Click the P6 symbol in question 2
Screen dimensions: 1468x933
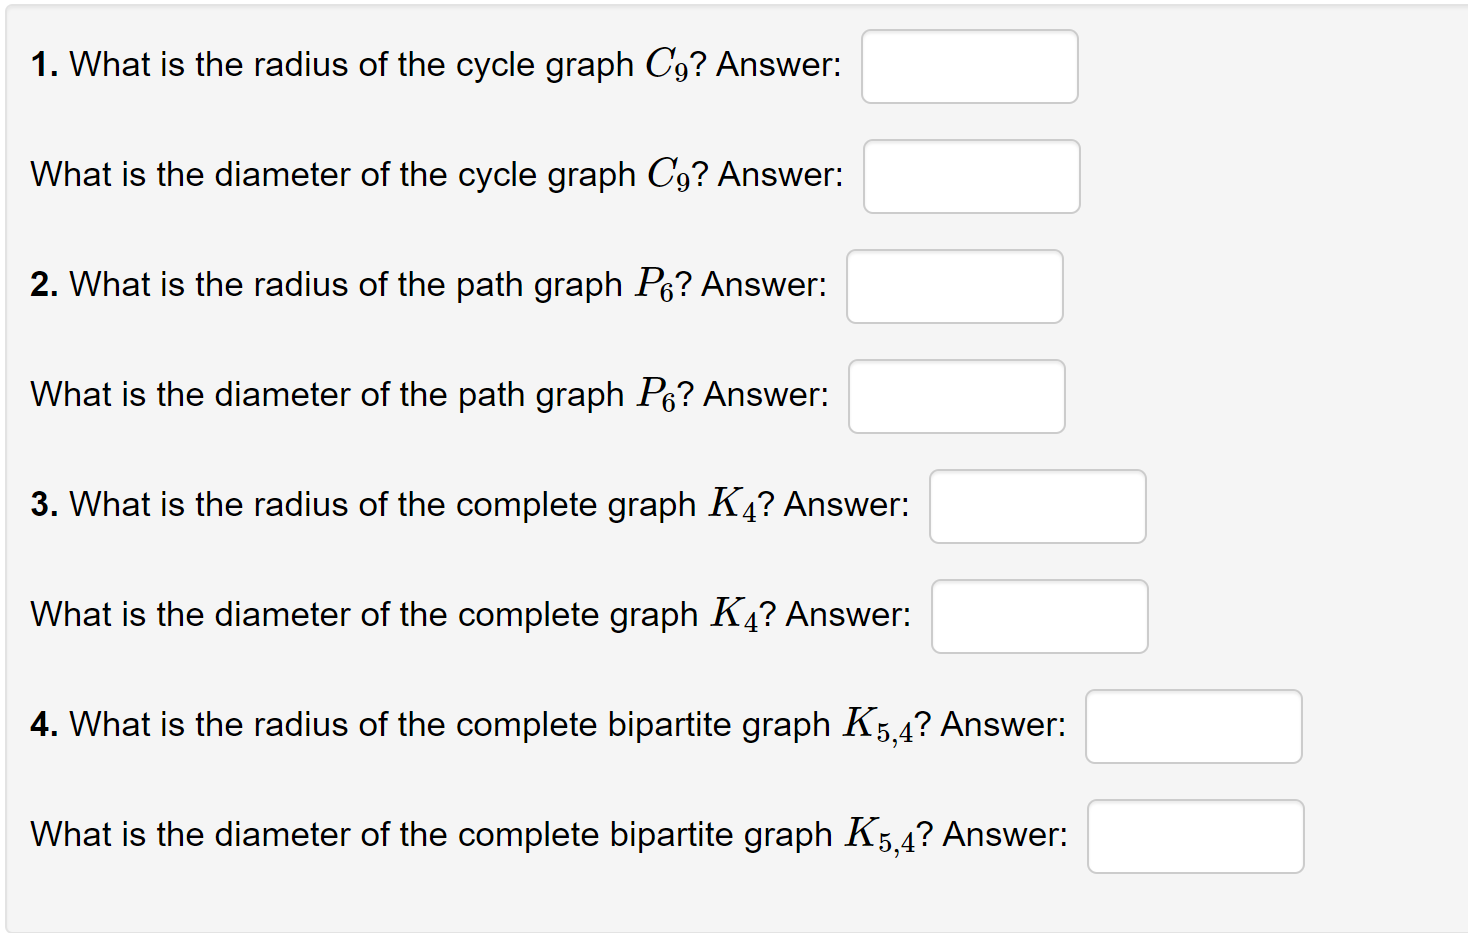[x=654, y=283]
